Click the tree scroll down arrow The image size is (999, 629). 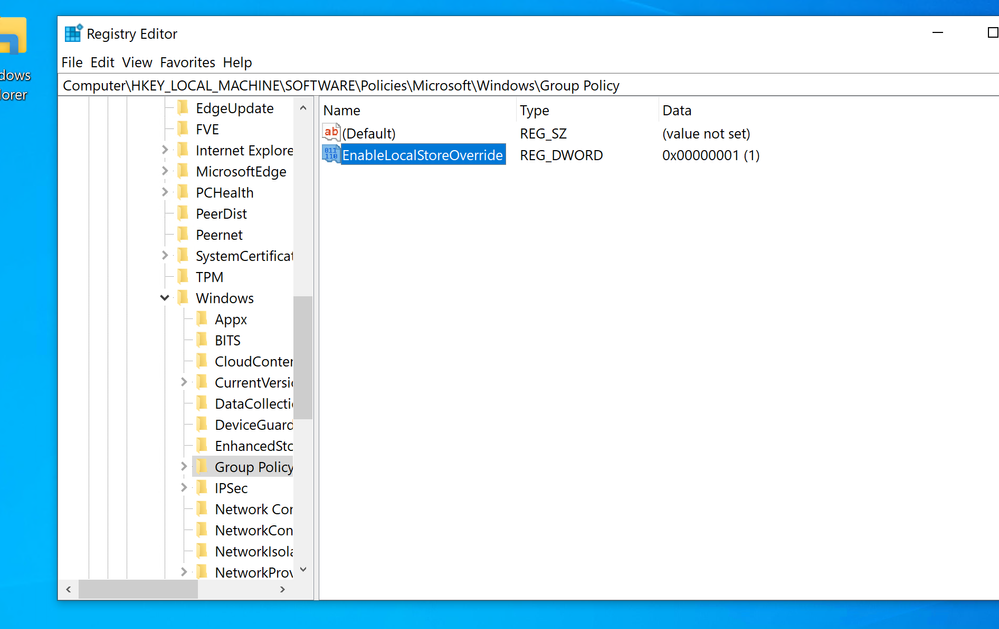coord(303,570)
